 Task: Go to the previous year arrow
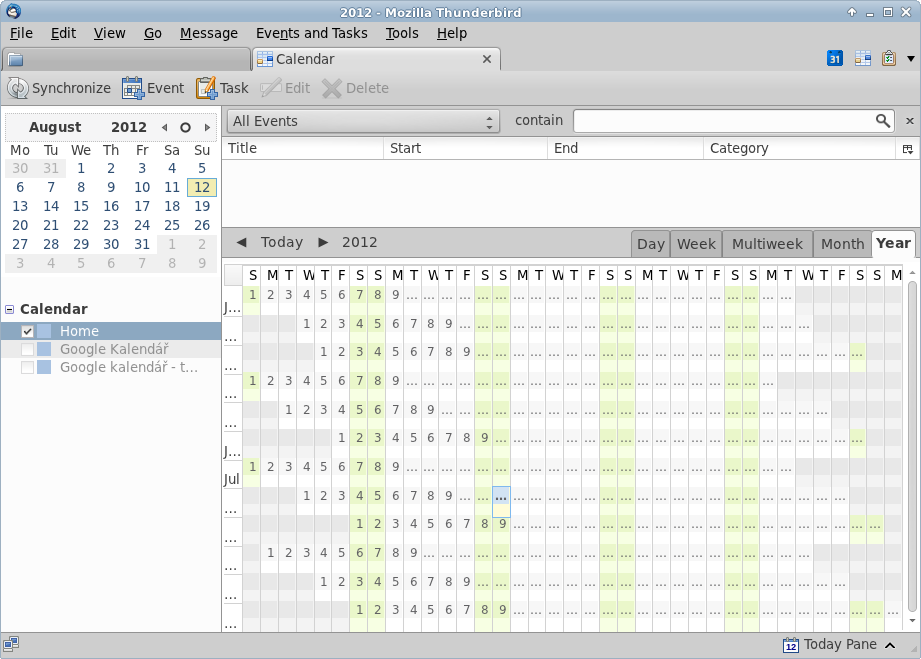[x=241, y=243]
